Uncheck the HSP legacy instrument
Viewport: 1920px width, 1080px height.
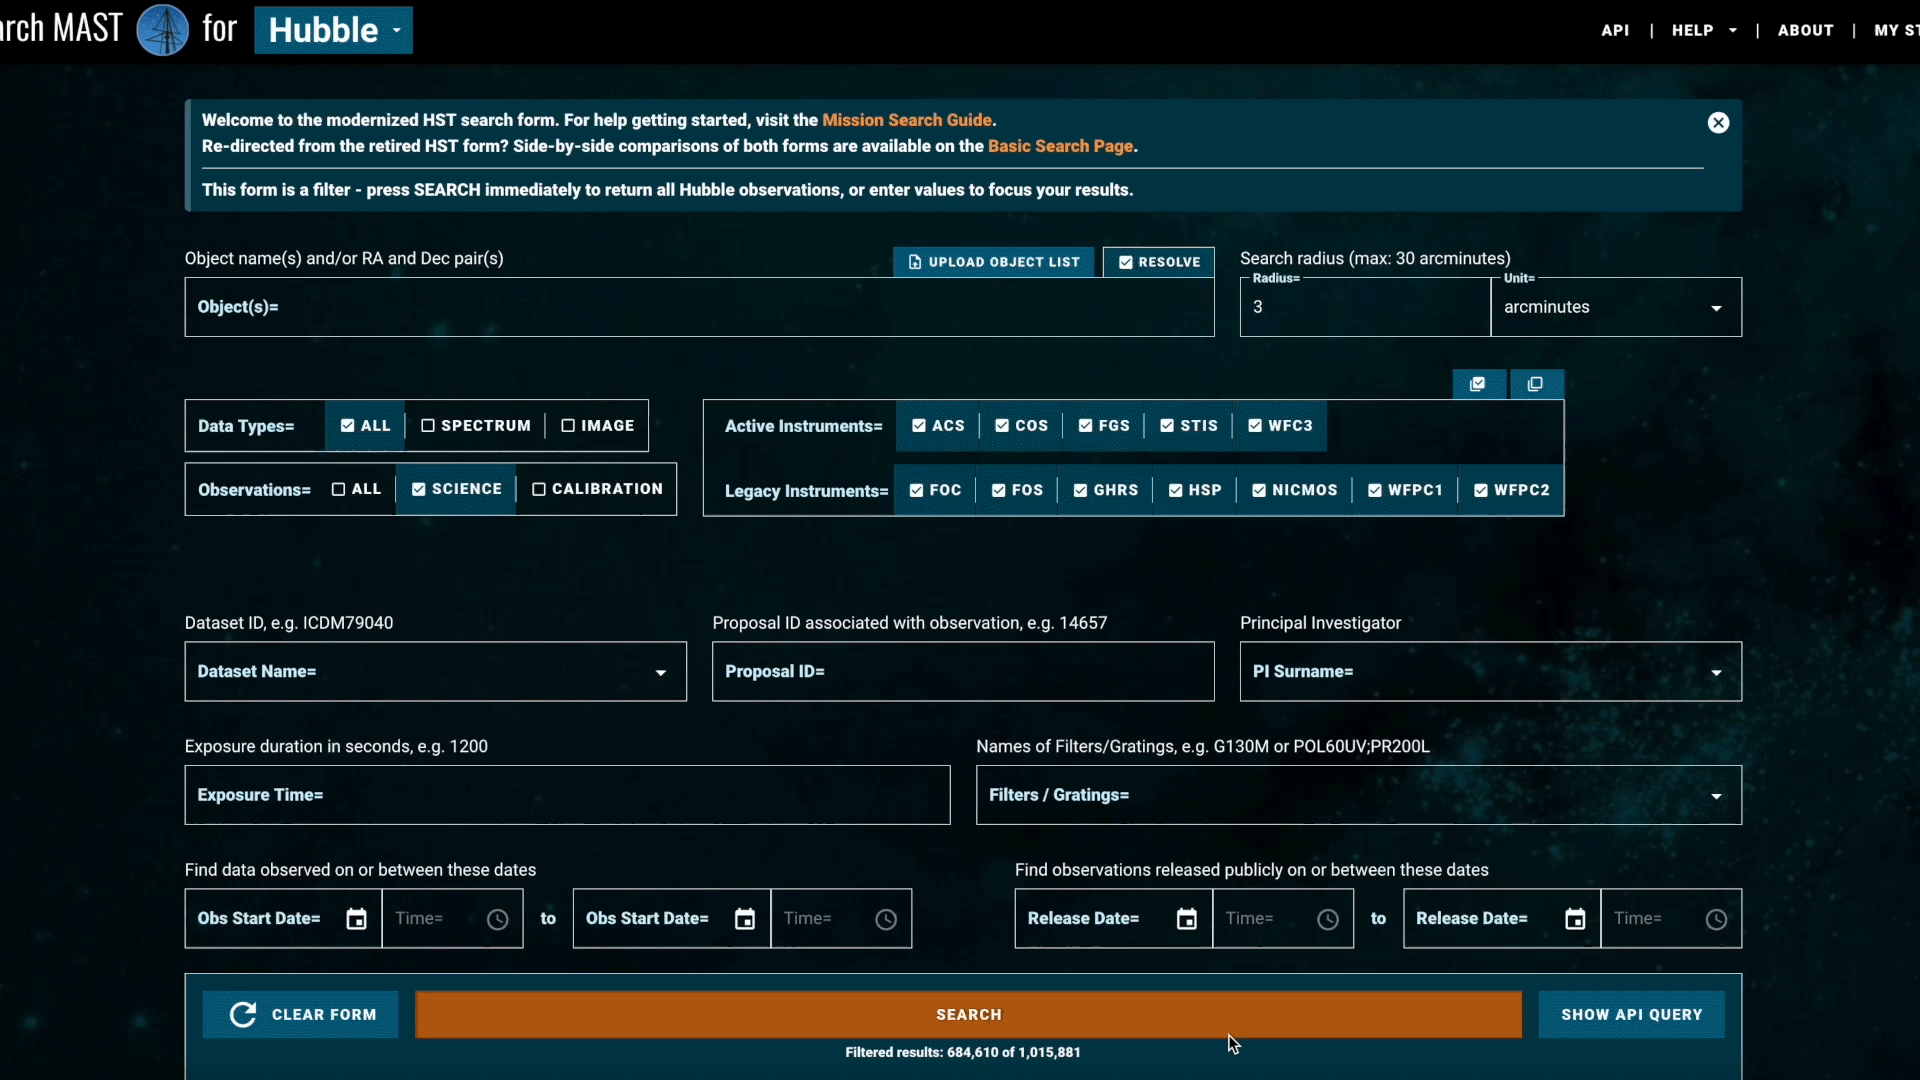pos(1195,490)
